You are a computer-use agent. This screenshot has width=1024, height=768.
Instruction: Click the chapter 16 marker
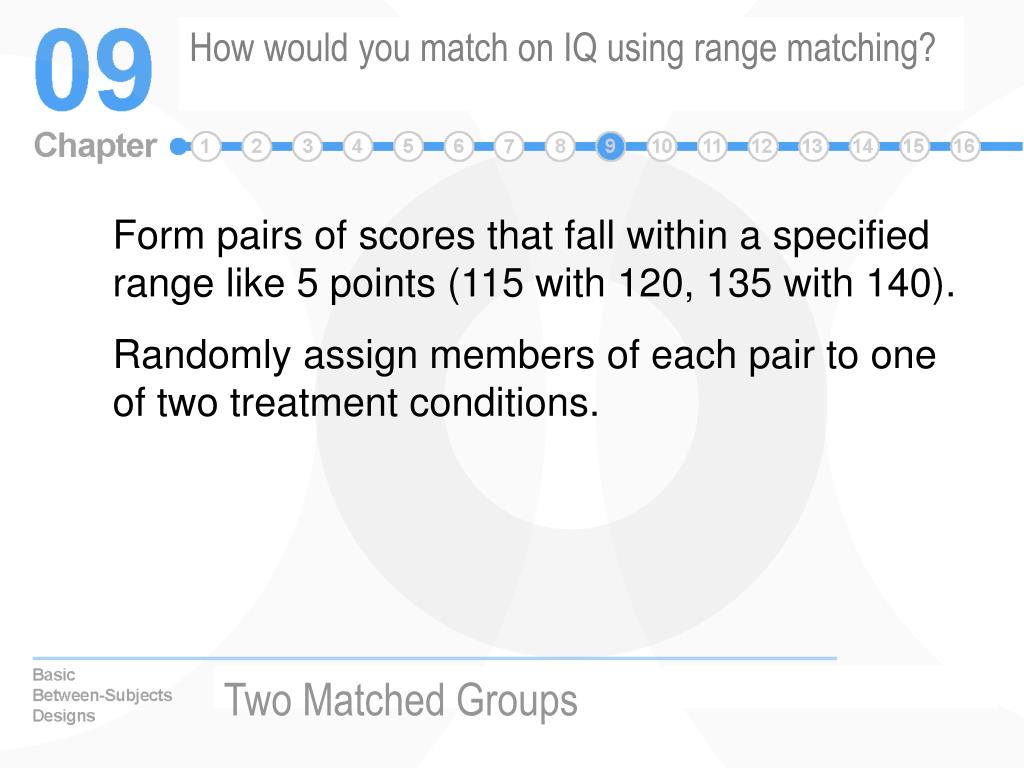tap(965, 146)
